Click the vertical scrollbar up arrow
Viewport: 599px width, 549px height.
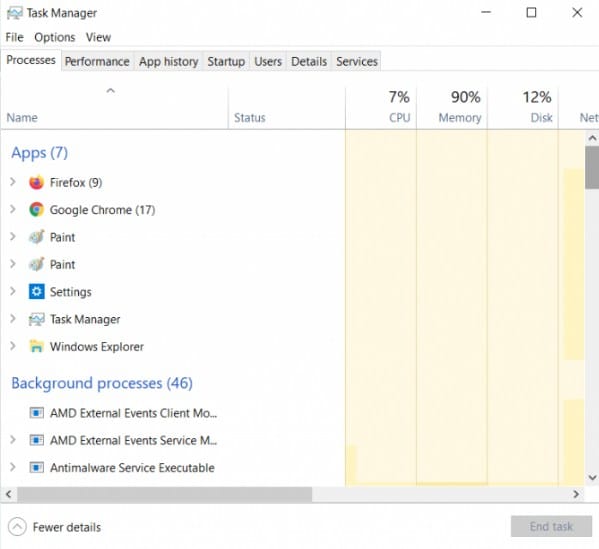point(592,138)
